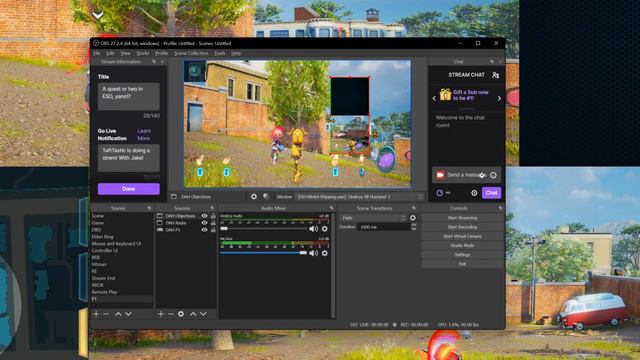The height and width of the screenshot is (360, 640).
Task: Show next chat banner with right arrow
Action: [x=499, y=98]
